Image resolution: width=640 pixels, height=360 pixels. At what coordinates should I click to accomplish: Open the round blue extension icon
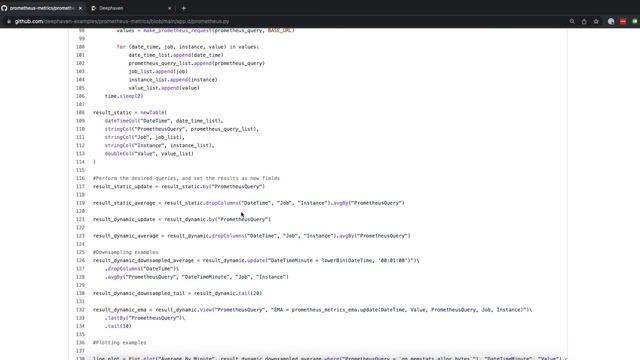coord(611,22)
